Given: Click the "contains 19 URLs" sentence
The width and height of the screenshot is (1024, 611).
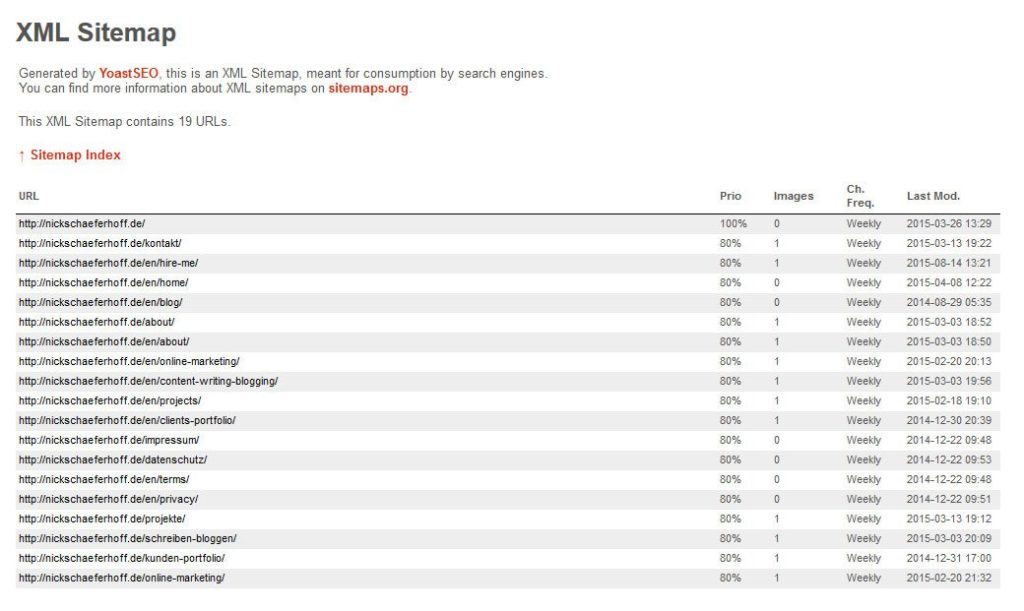Looking at the screenshot, I should (124, 121).
